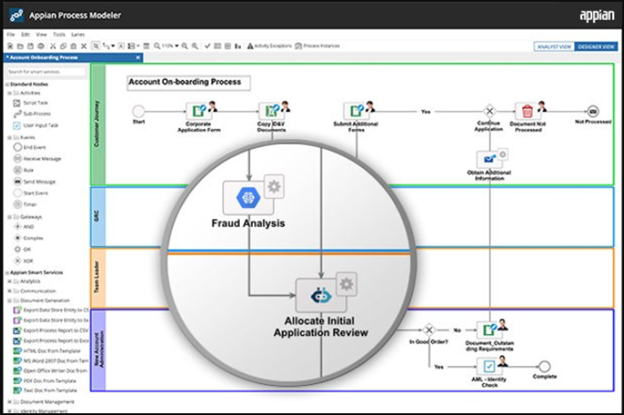Click the Complete end event node

[544, 366]
